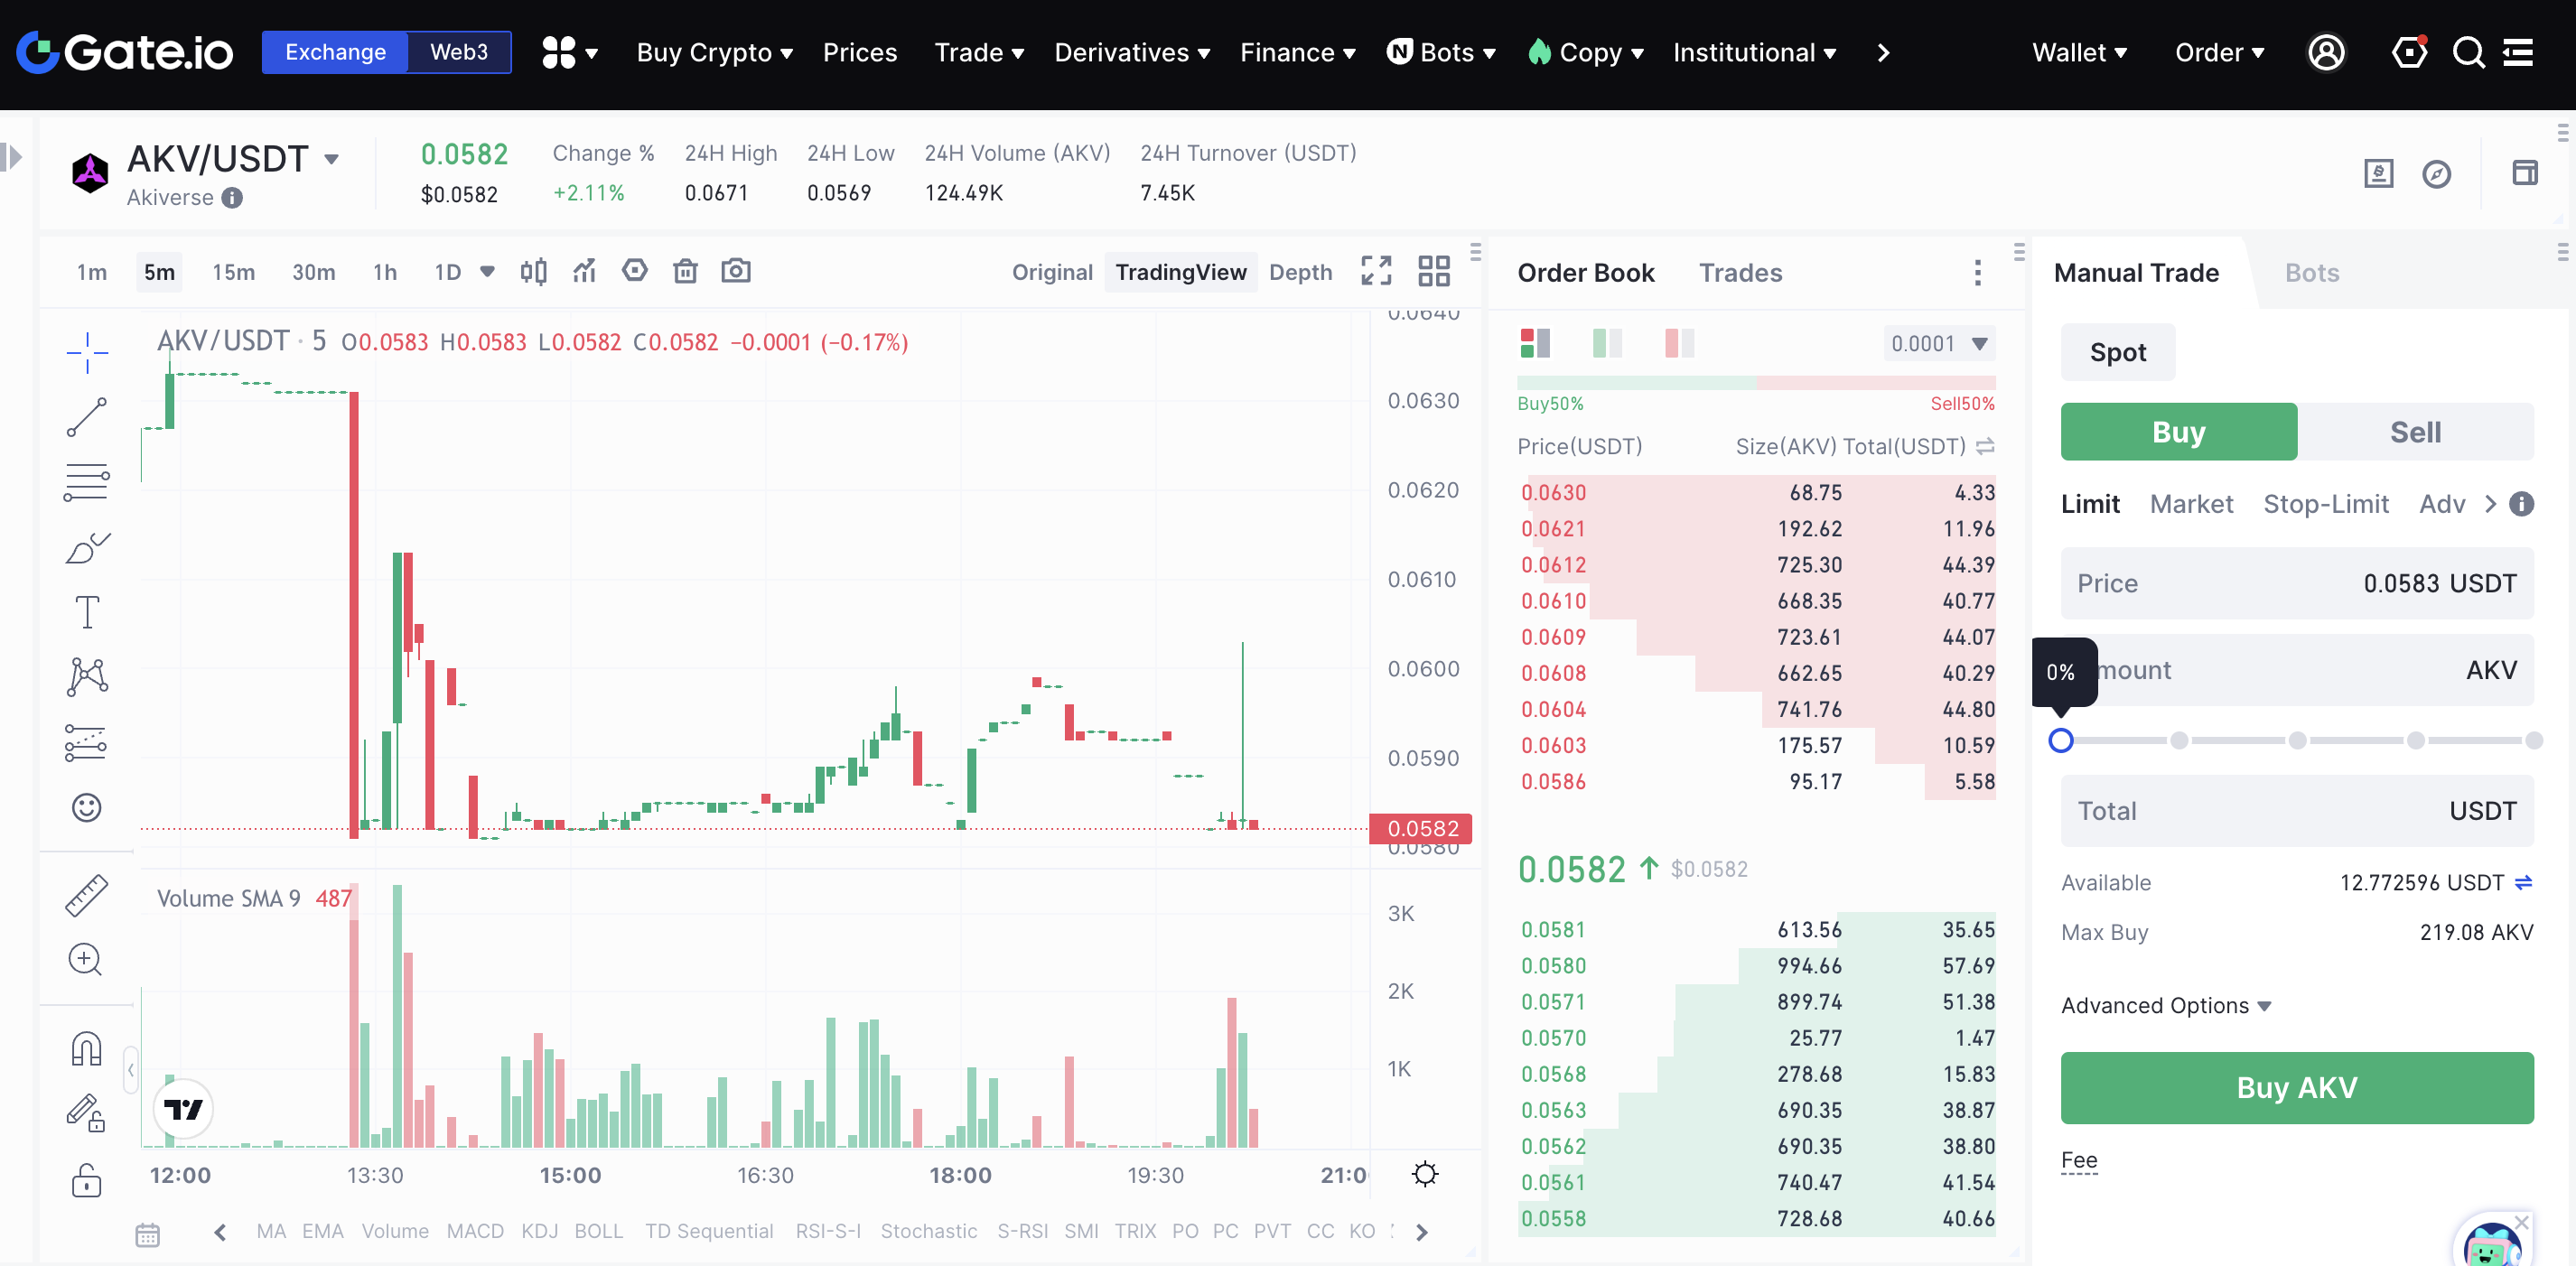Take a chart snapshot with camera icon
The width and height of the screenshot is (2576, 1266).
point(736,271)
